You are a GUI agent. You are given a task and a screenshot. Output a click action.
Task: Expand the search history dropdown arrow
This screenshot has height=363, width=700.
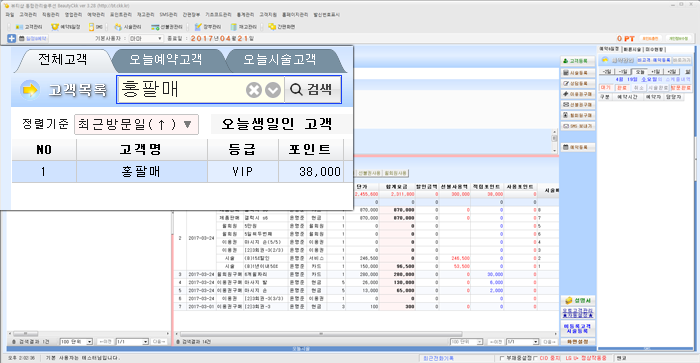click(273, 90)
